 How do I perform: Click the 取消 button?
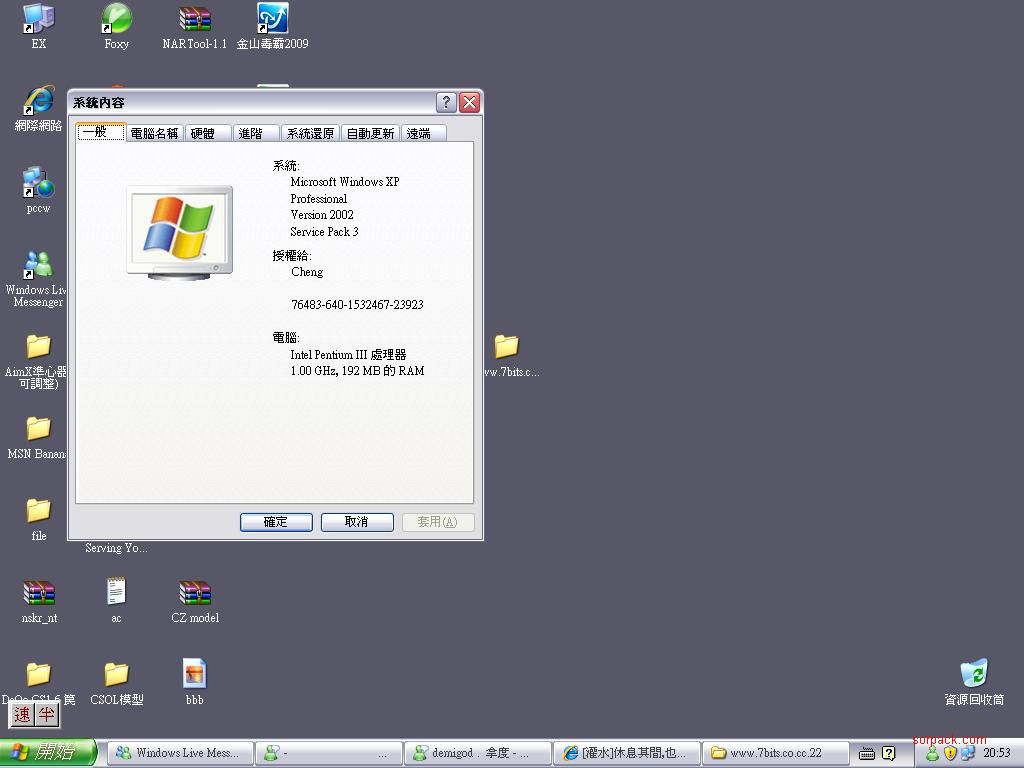[x=356, y=522]
